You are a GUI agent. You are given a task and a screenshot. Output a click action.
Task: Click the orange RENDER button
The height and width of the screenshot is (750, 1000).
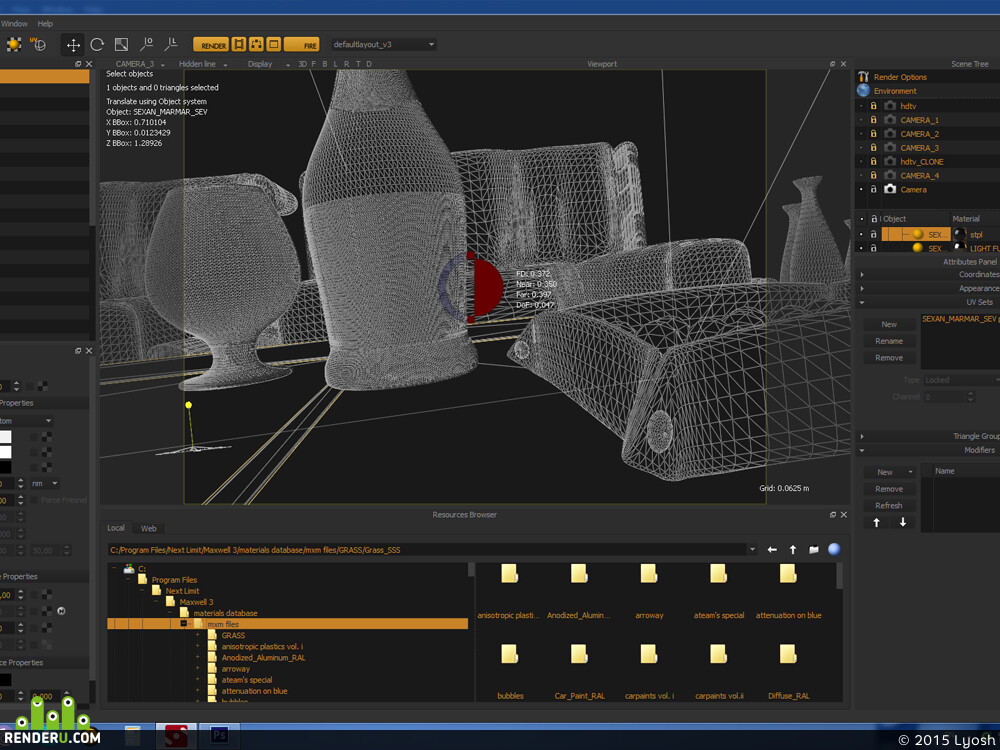pyautogui.click(x=211, y=45)
